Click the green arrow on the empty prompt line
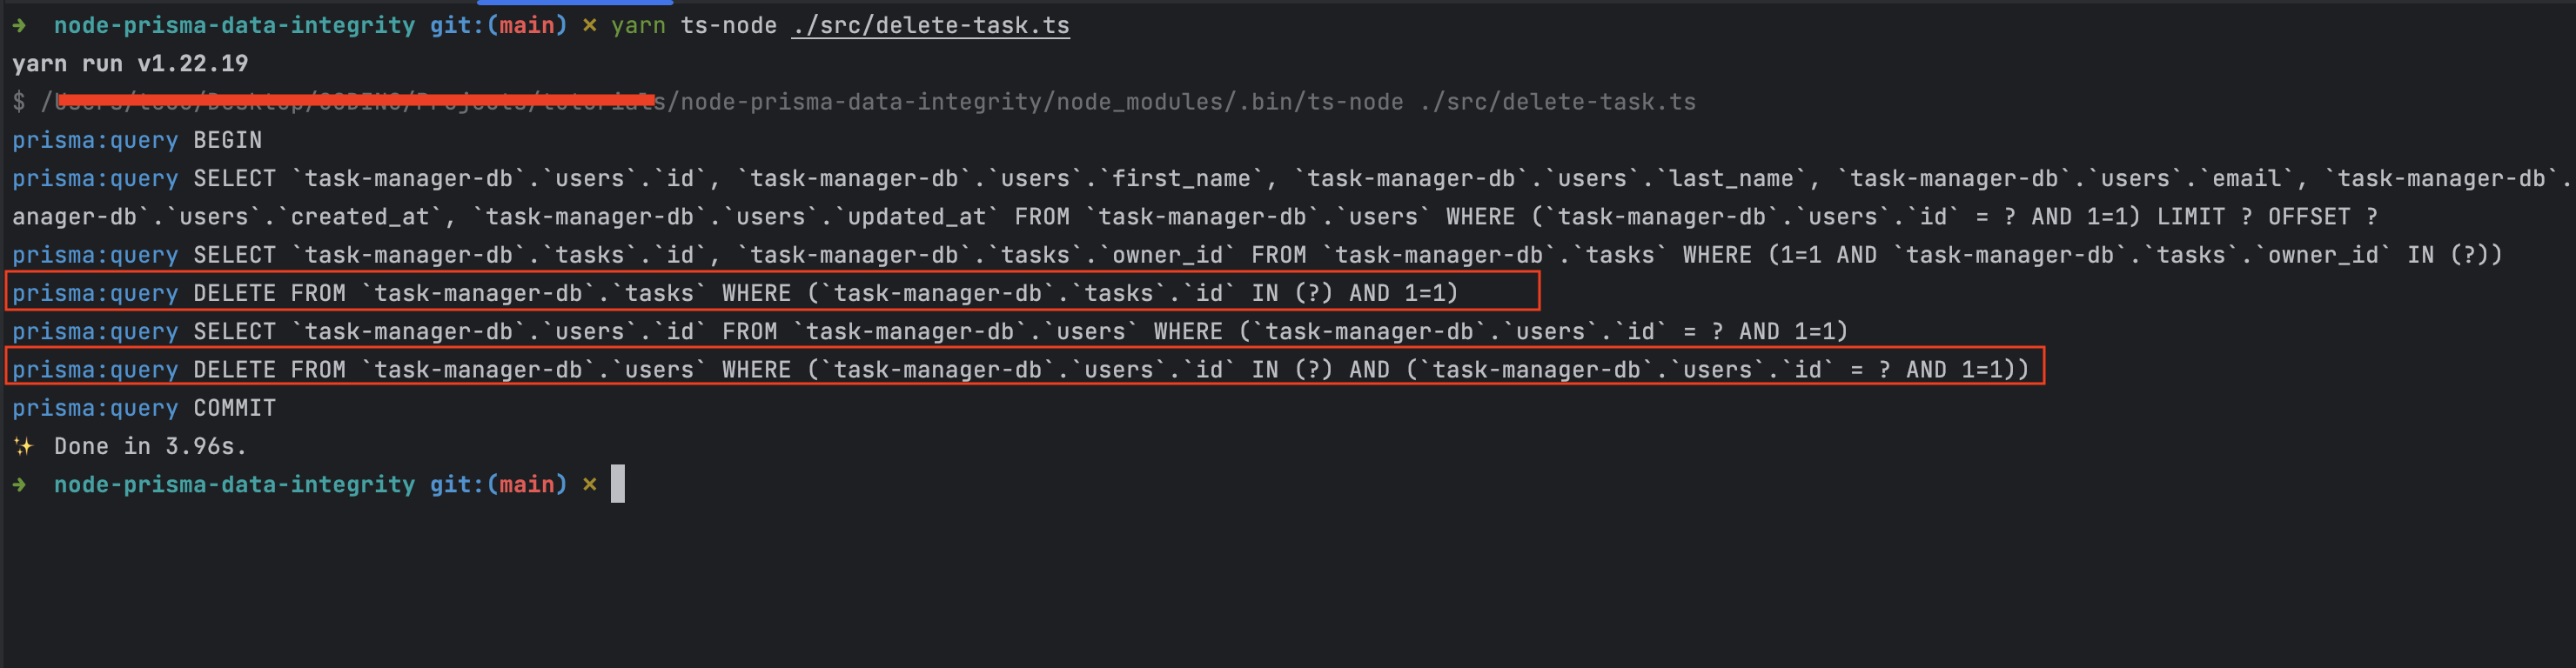The height and width of the screenshot is (668, 2576). point(19,485)
